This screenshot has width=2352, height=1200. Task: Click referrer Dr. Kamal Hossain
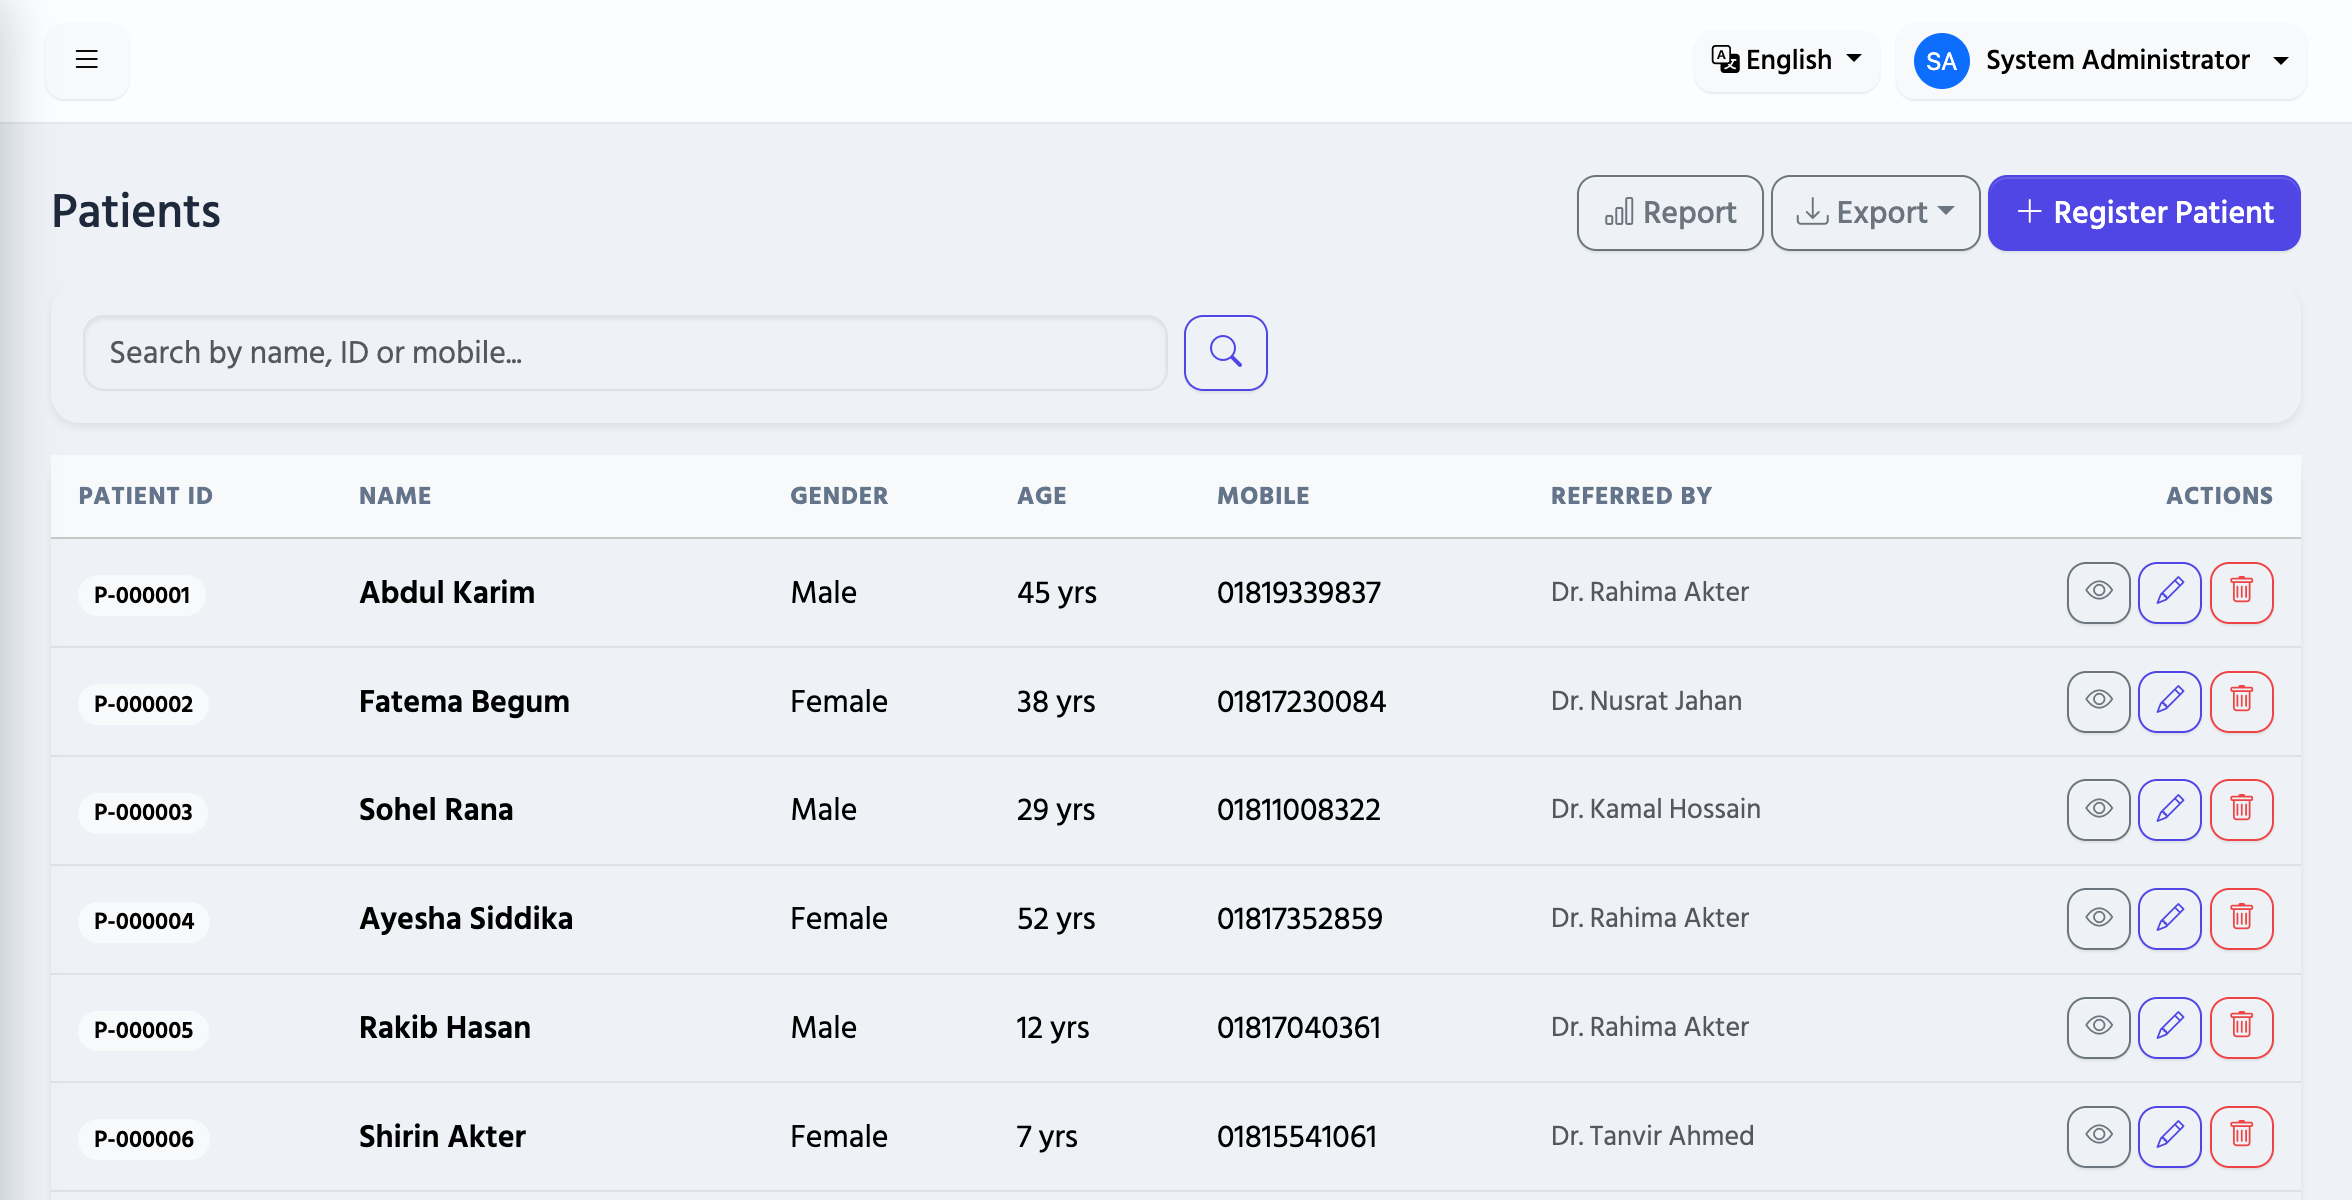click(1655, 809)
